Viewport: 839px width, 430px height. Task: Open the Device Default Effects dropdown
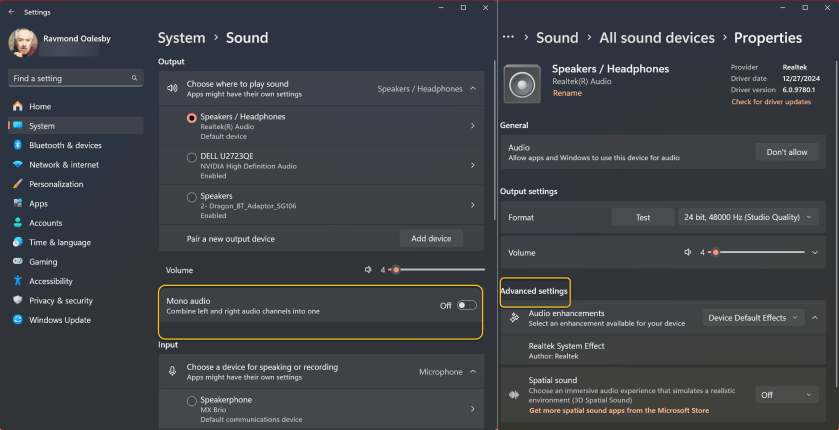753,318
